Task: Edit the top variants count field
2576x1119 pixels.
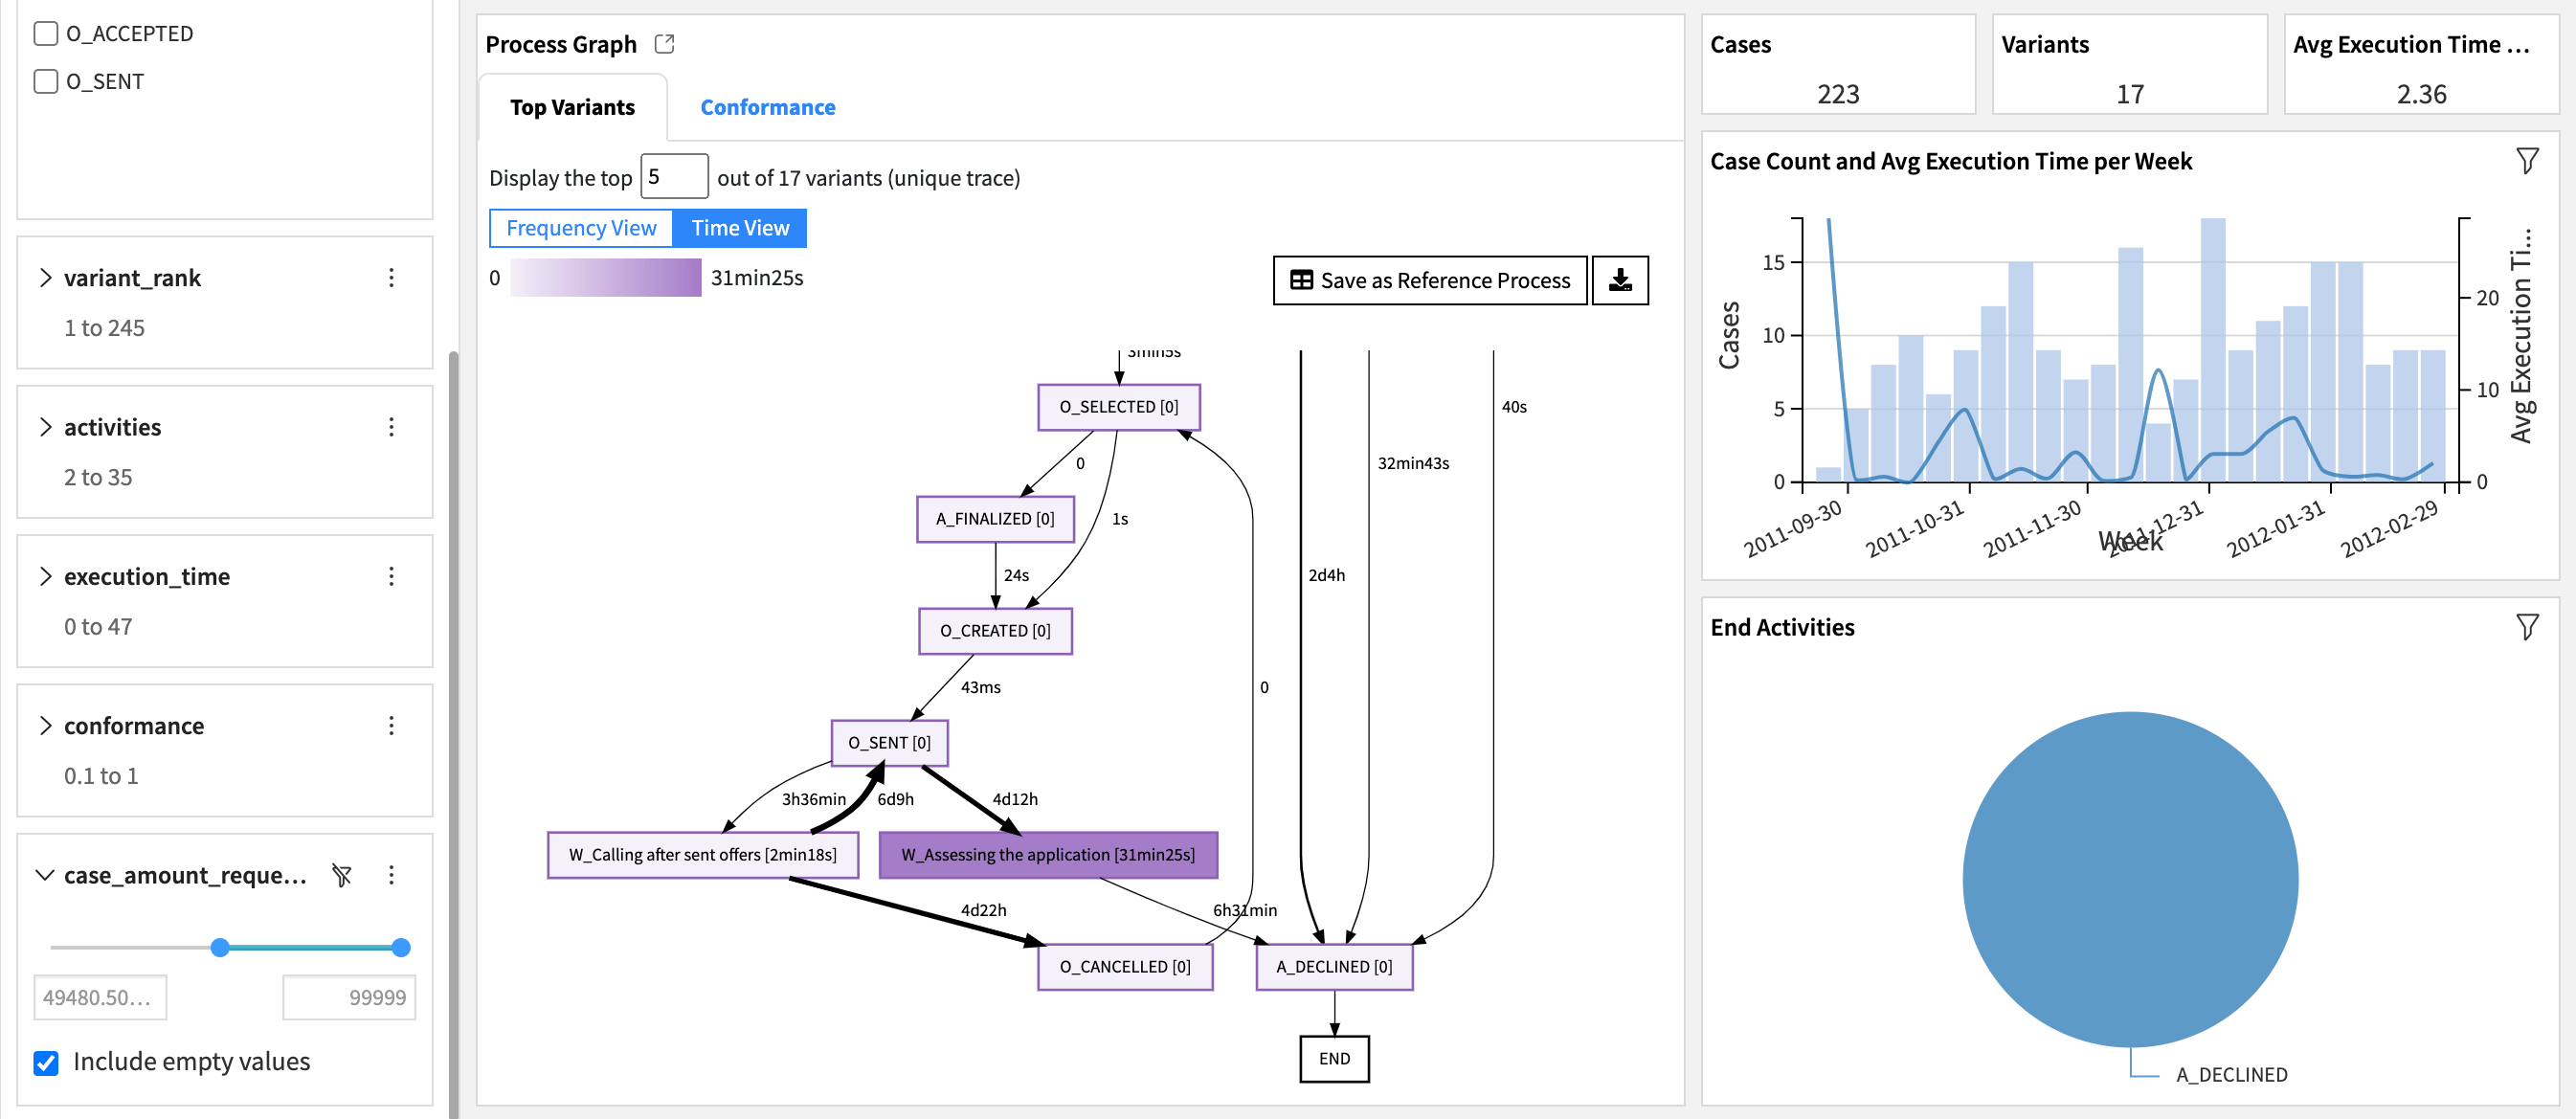Action: pyautogui.click(x=673, y=176)
